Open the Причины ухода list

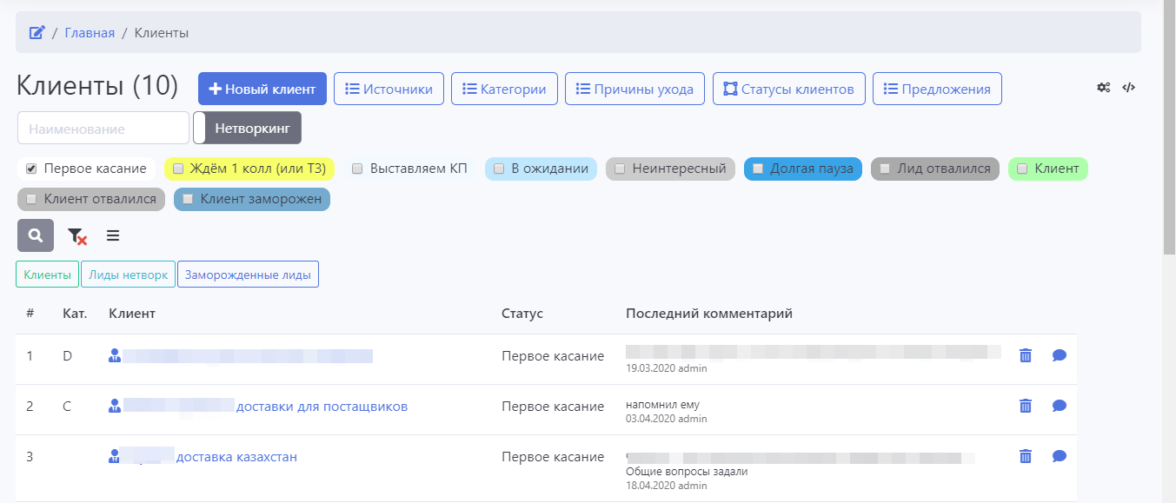(635, 89)
